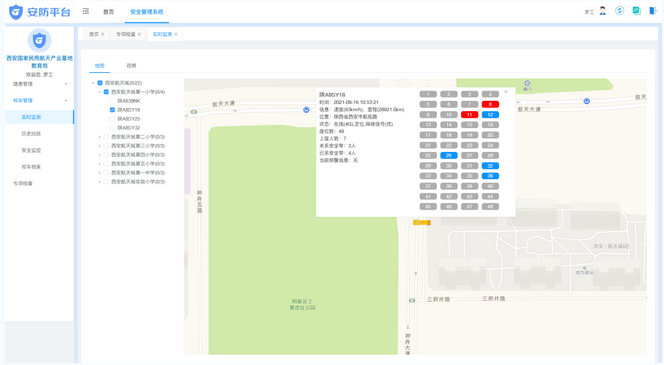Viewport: 664px width, 365px height.
Task: Check the vehicle ending in Y25
Action: (x=112, y=119)
